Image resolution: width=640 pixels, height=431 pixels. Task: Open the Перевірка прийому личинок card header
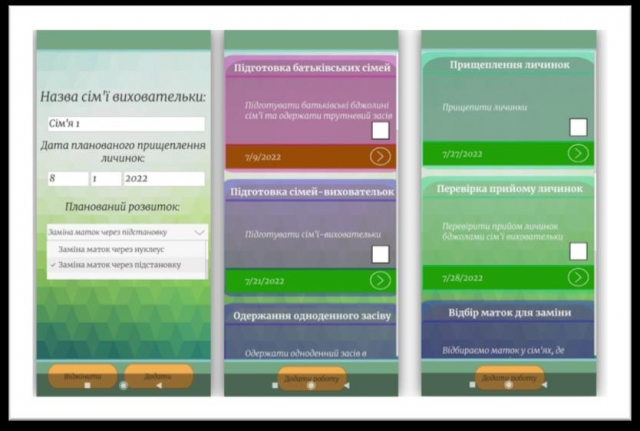(509, 189)
